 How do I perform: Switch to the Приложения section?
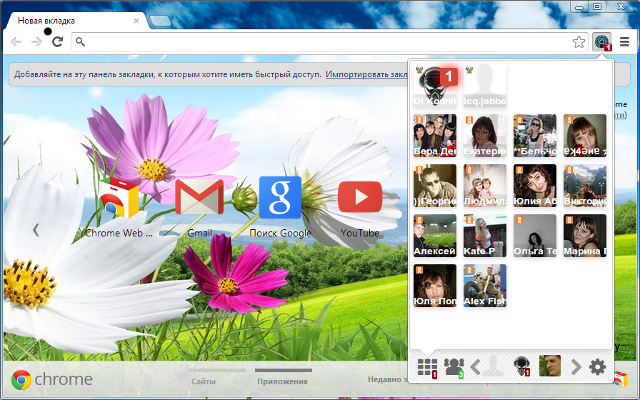(x=282, y=380)
